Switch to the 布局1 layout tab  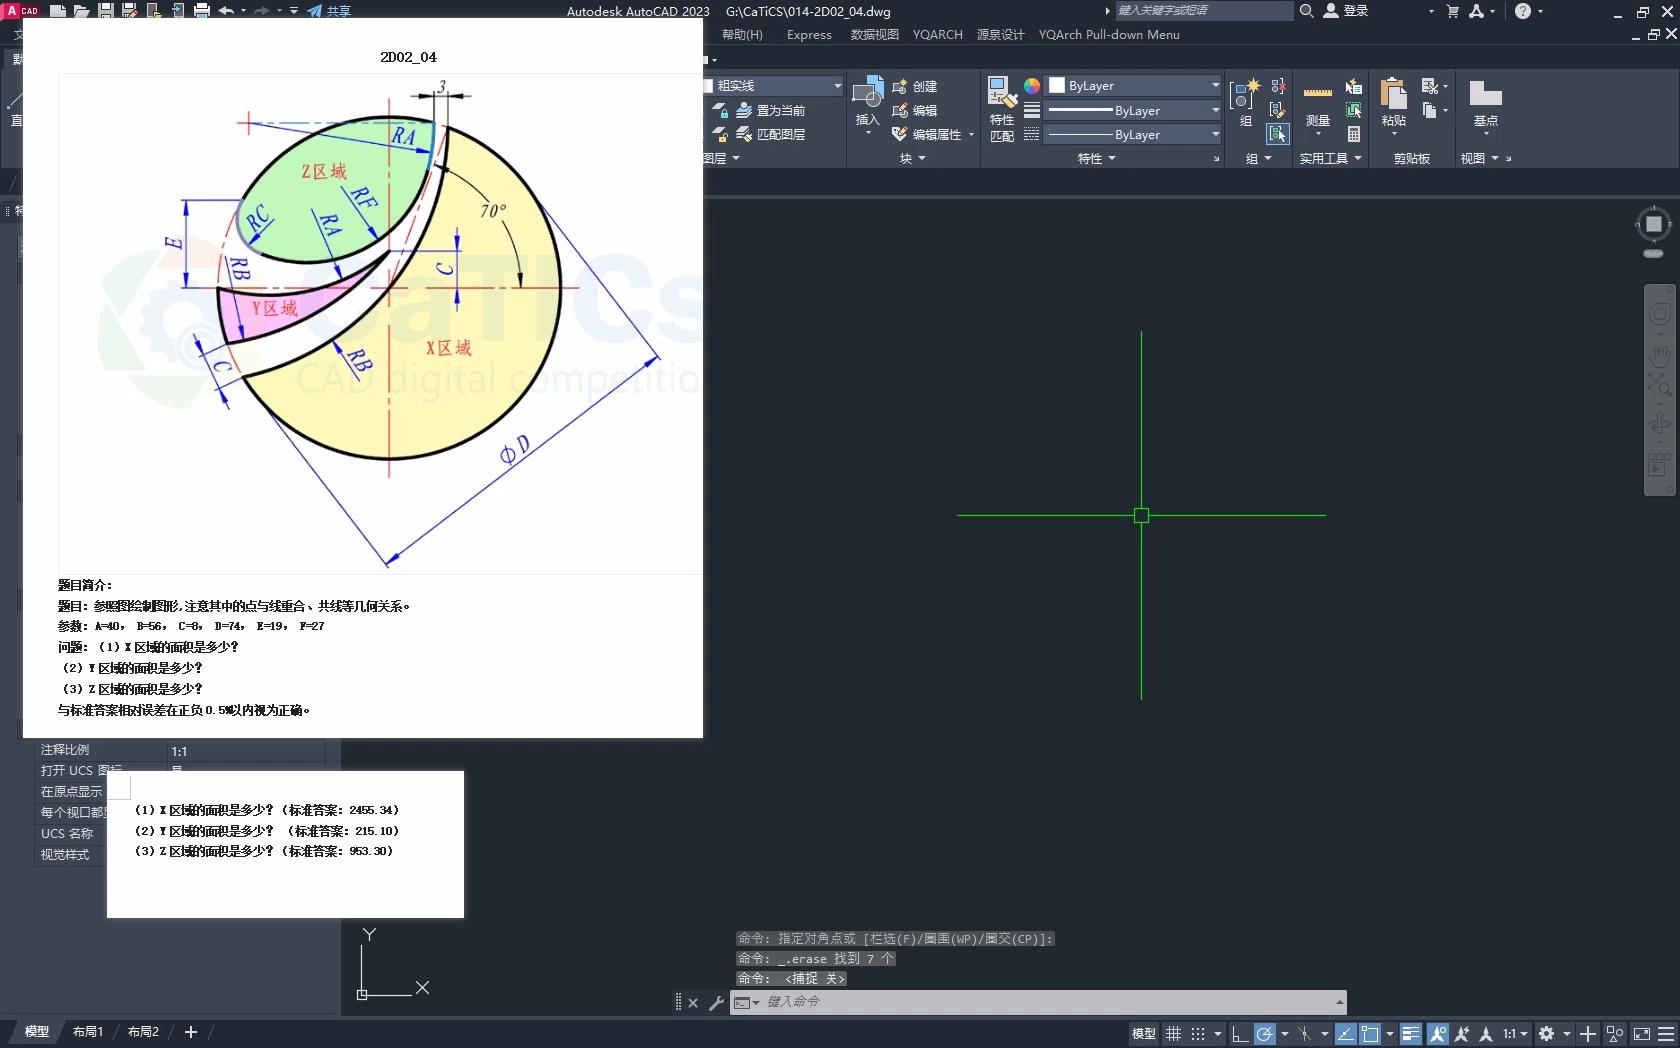point(88,1032)
